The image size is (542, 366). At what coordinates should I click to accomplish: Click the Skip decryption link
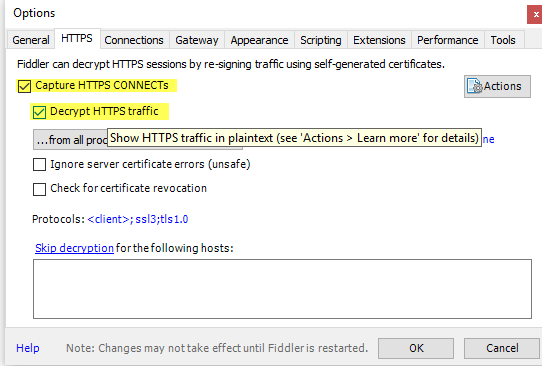tap(74, 248)
